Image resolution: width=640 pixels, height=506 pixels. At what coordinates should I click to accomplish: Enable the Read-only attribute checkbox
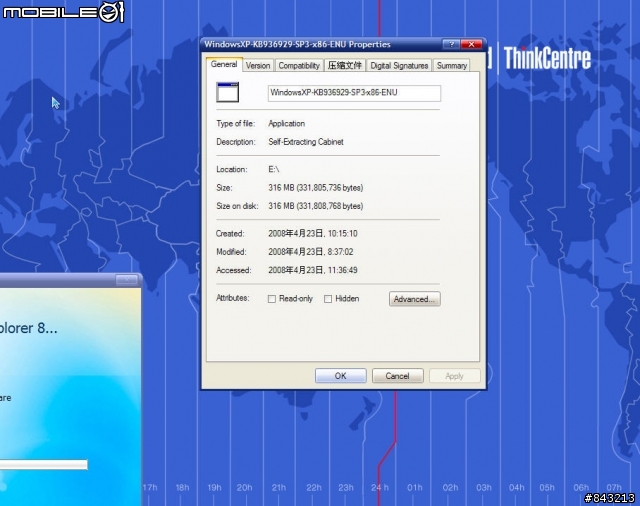pos(272,299)
